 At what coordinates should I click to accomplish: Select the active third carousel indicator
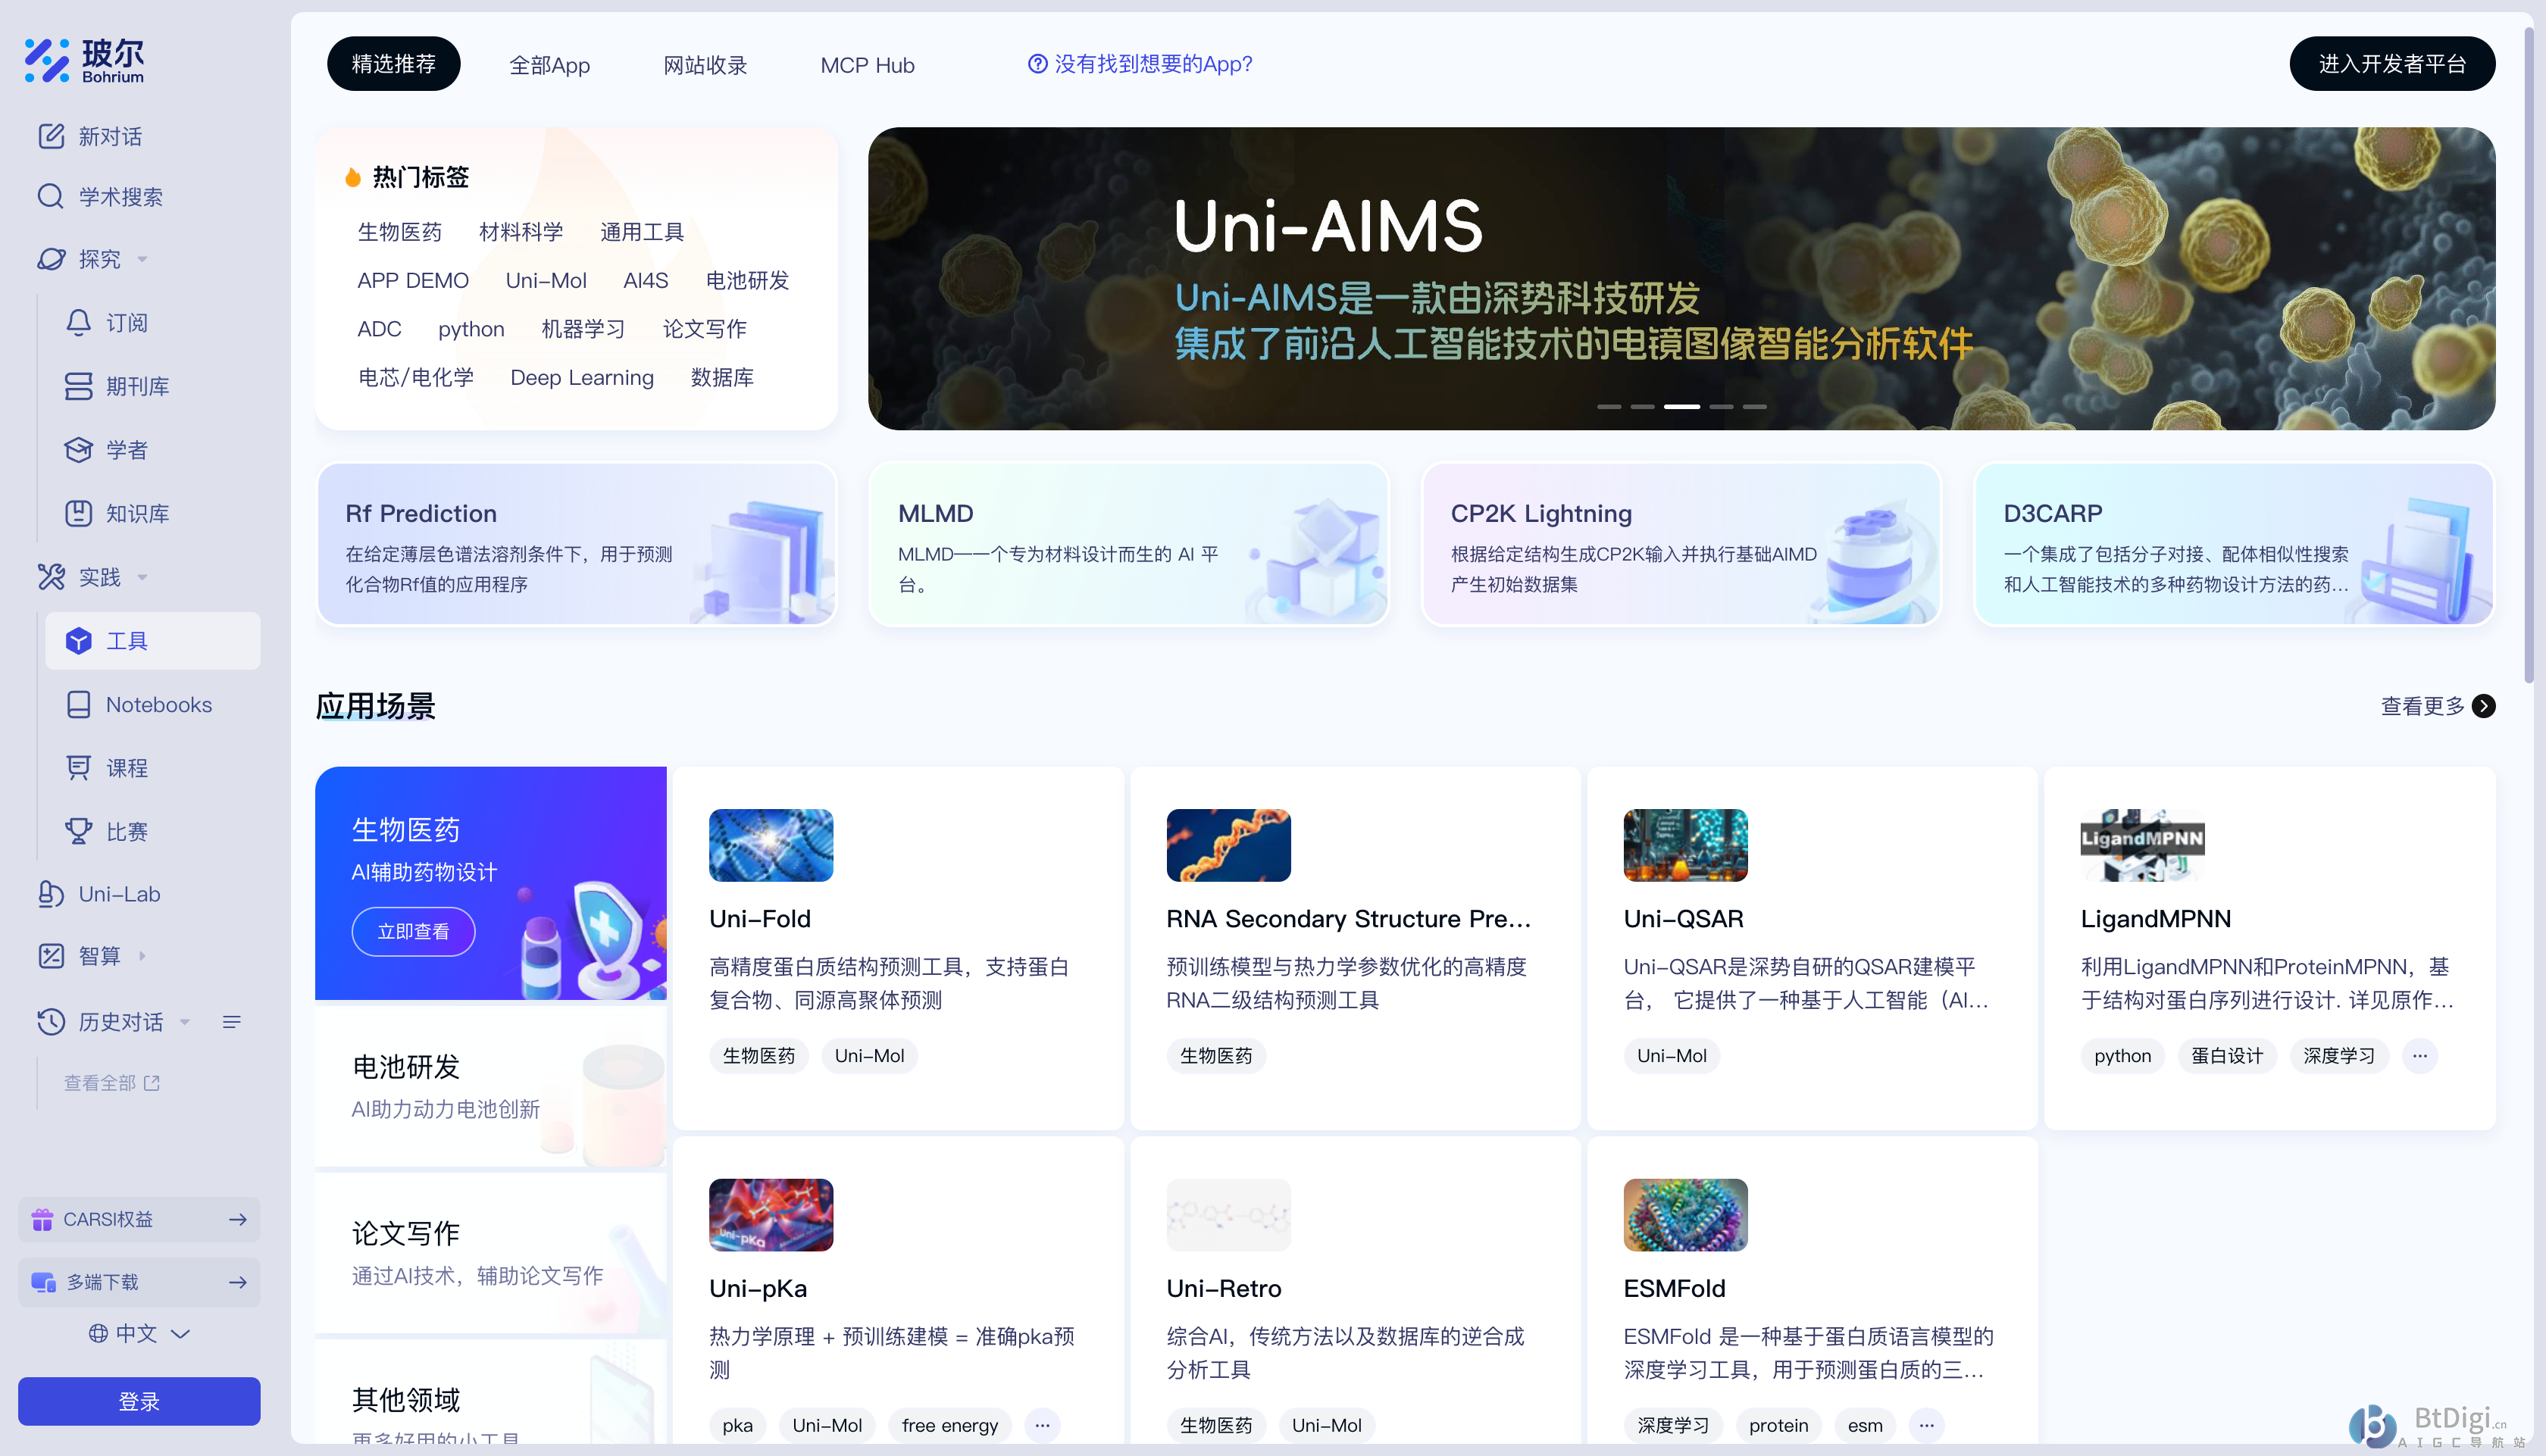tap(1682, 407)
